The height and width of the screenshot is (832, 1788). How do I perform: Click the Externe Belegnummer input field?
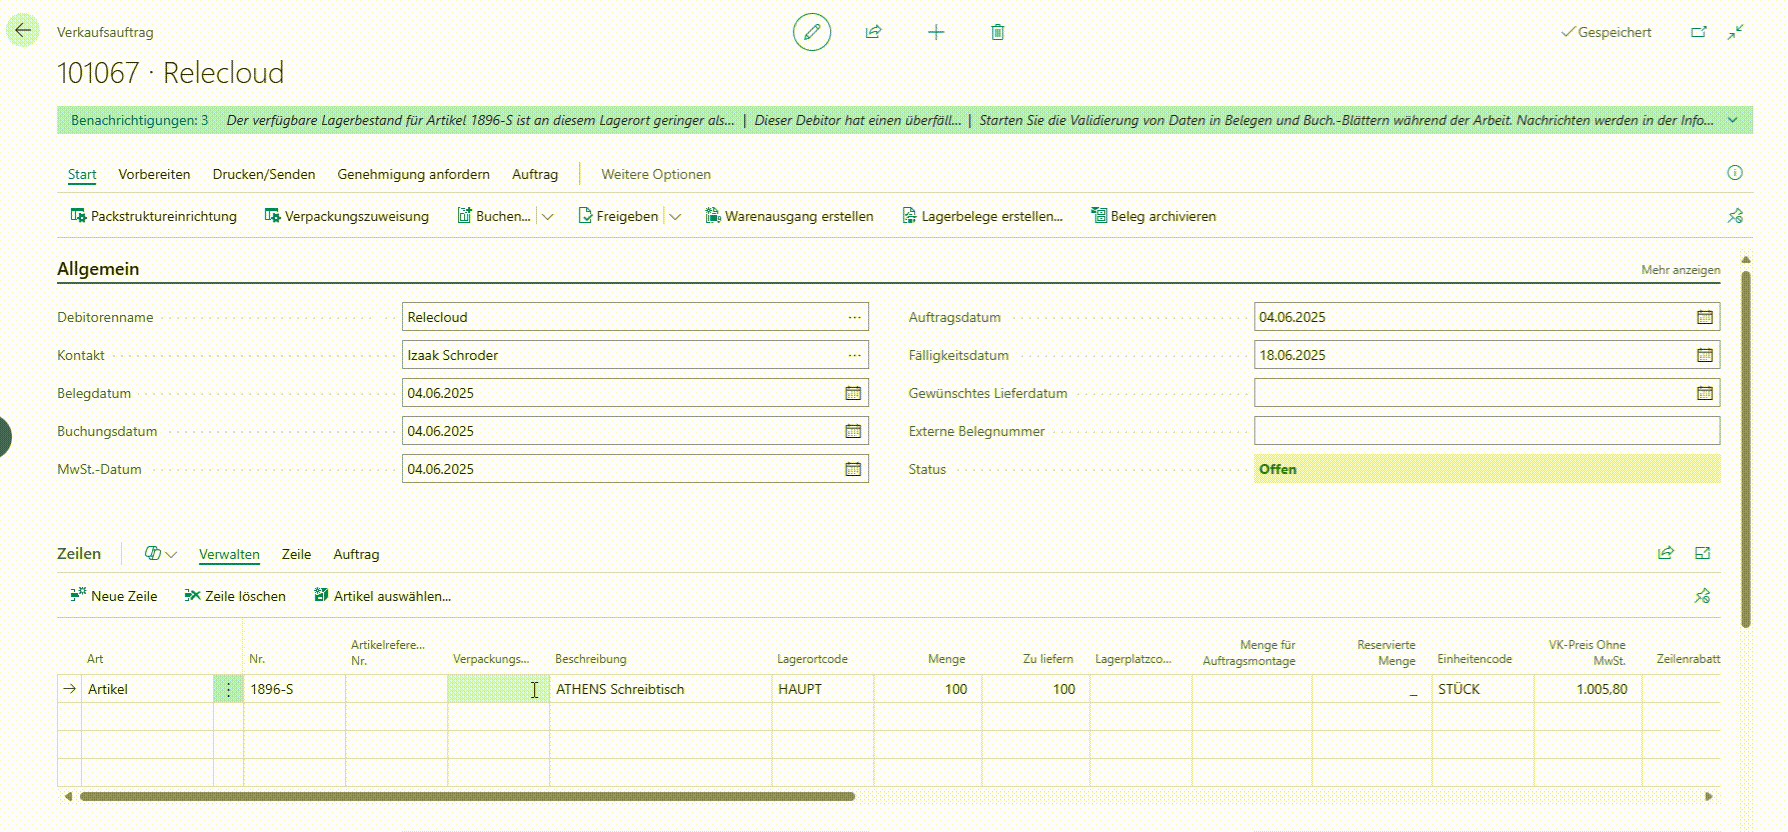pyautogui.click(x=1487, y=431)
